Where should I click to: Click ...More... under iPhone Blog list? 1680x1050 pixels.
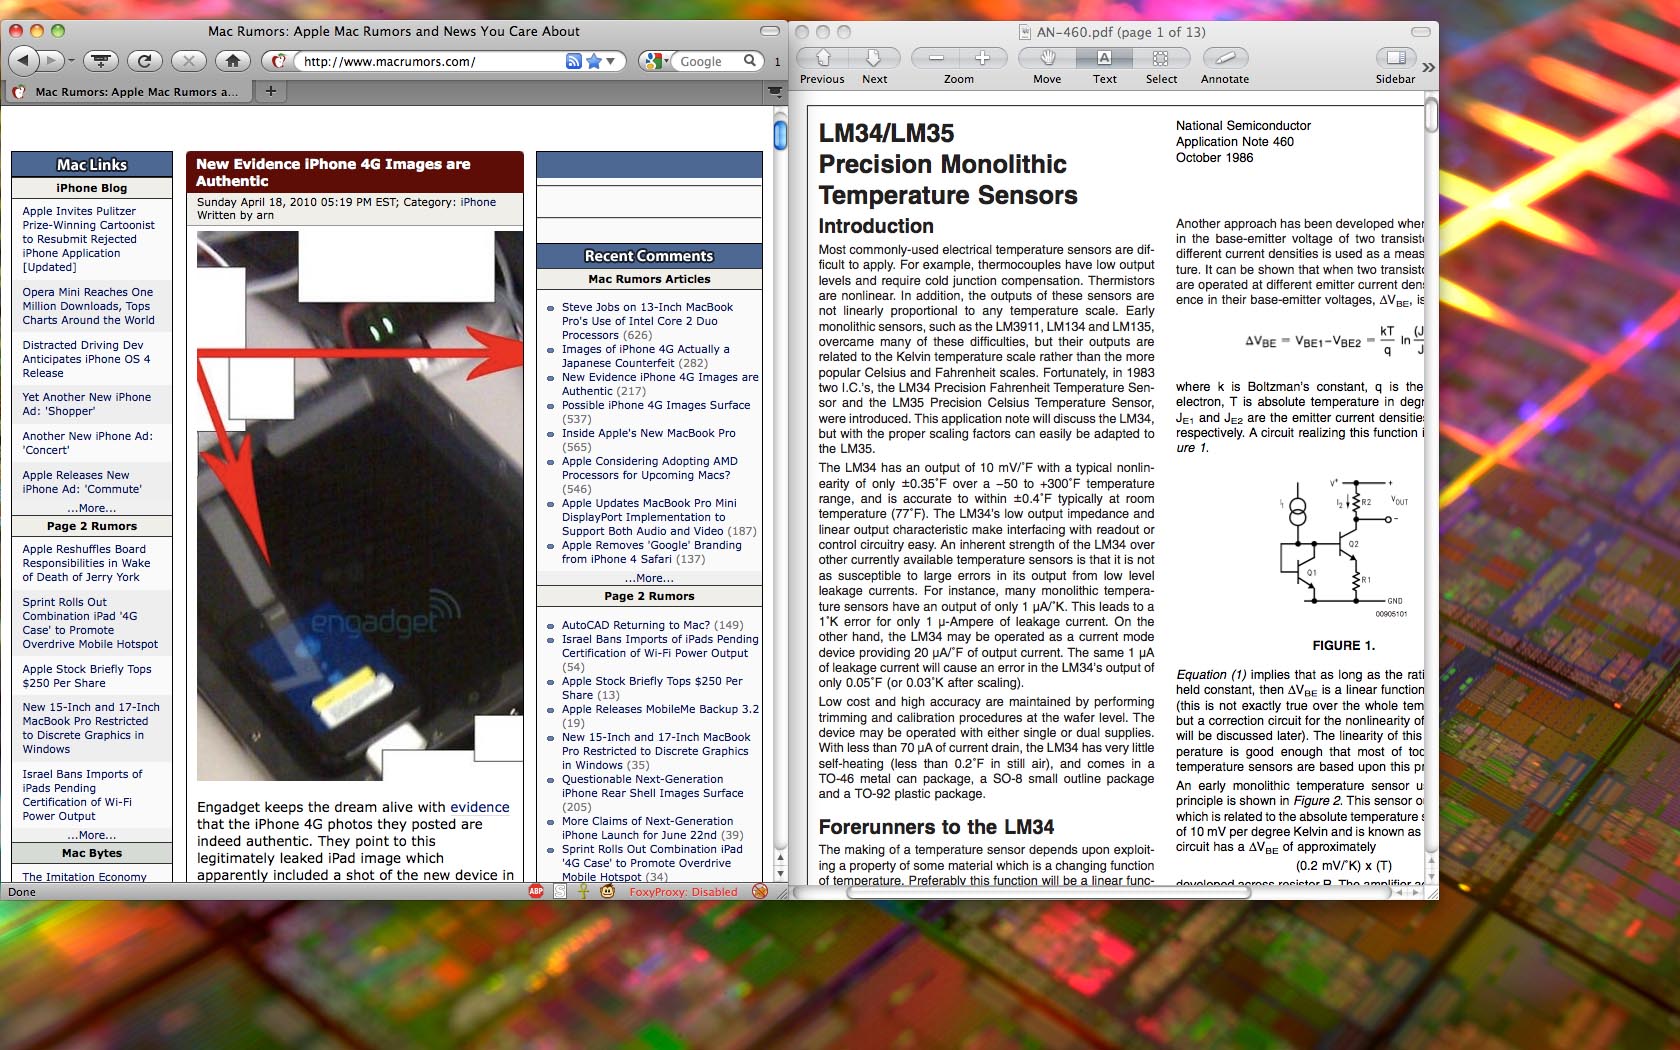click(92, 508)
